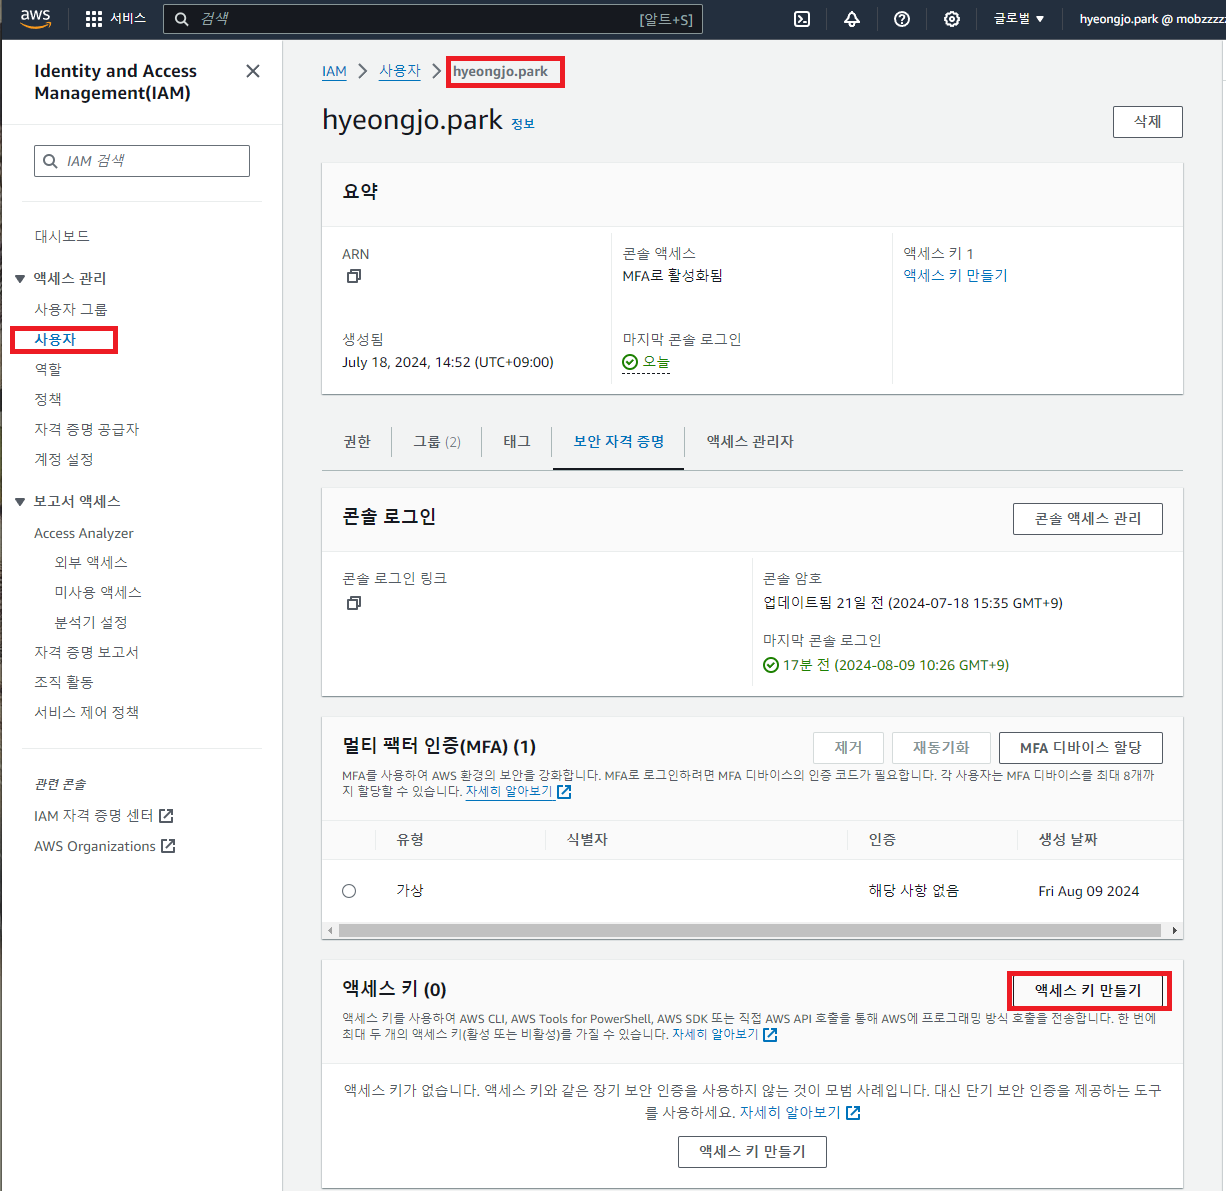Switch to the 액세스 관리자 tab
The image size is (1226, 1191).
click(750, 441)
